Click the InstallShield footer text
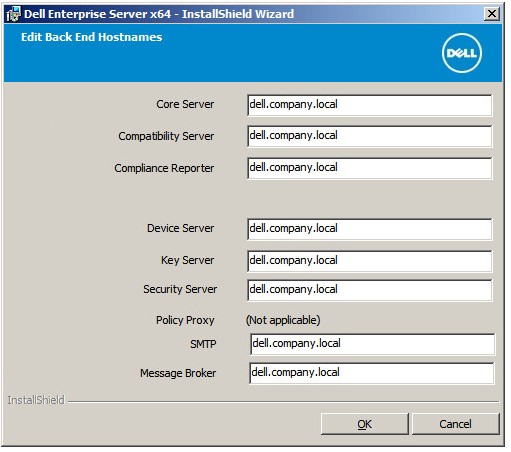 pos(36,400)
